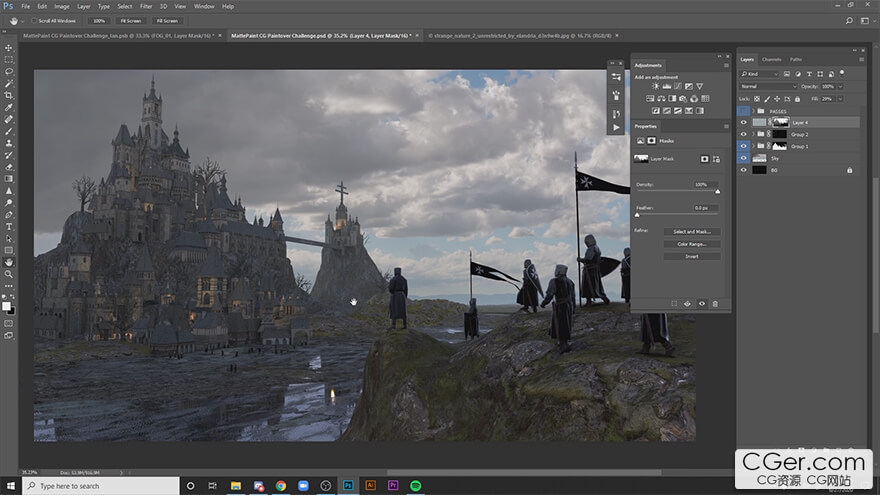This screenshot has height=495, width=880.
Task: Open the Opacity value dropdown arrow
Action: click(x=840, y=86)
